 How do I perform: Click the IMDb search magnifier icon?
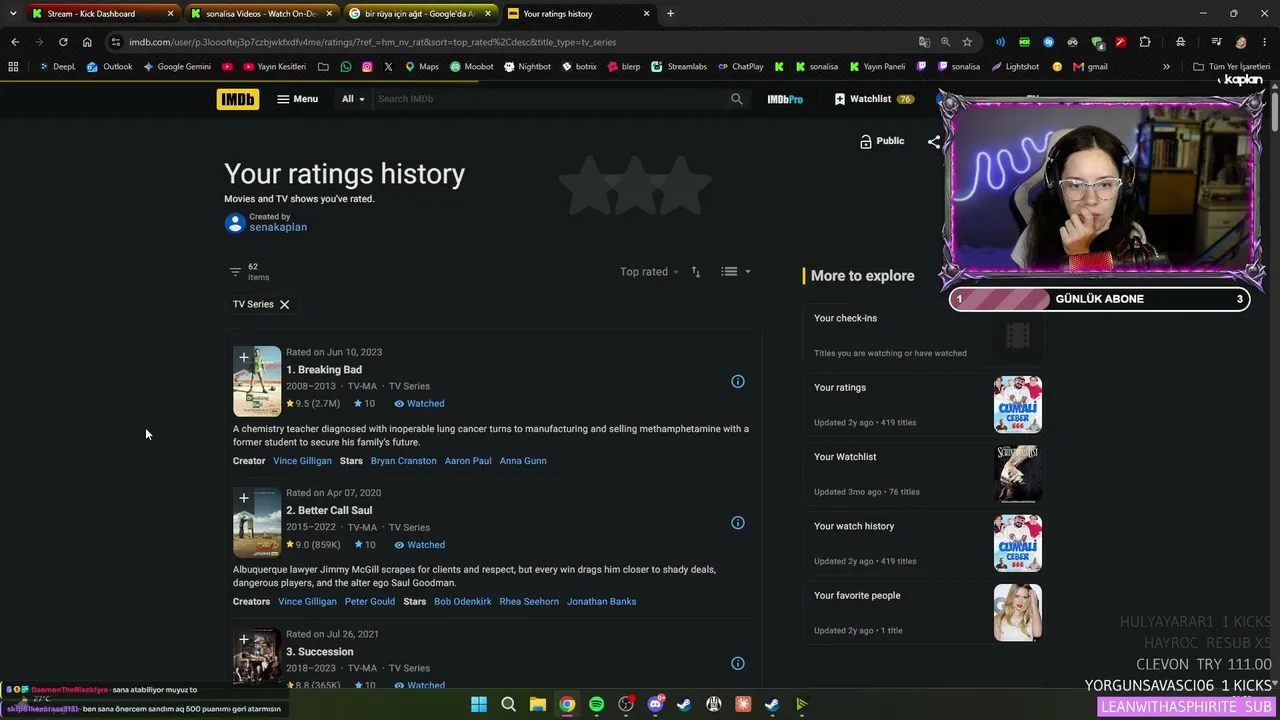coord(737,99)
